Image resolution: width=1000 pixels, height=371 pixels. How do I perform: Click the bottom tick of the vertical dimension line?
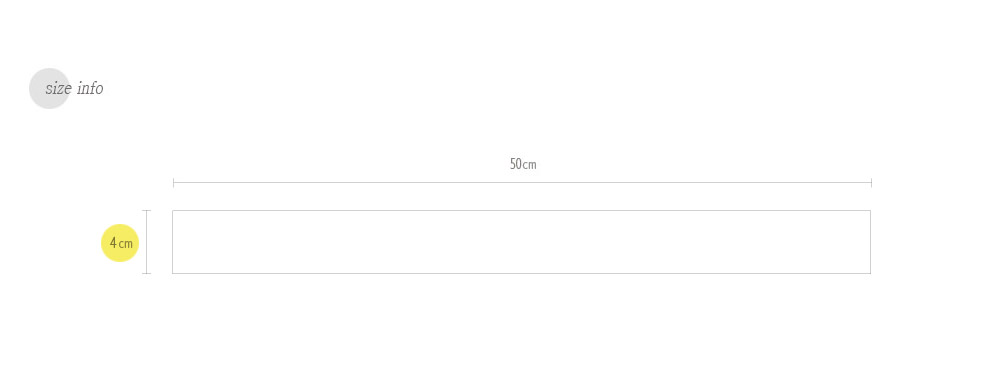coord(147,273)
